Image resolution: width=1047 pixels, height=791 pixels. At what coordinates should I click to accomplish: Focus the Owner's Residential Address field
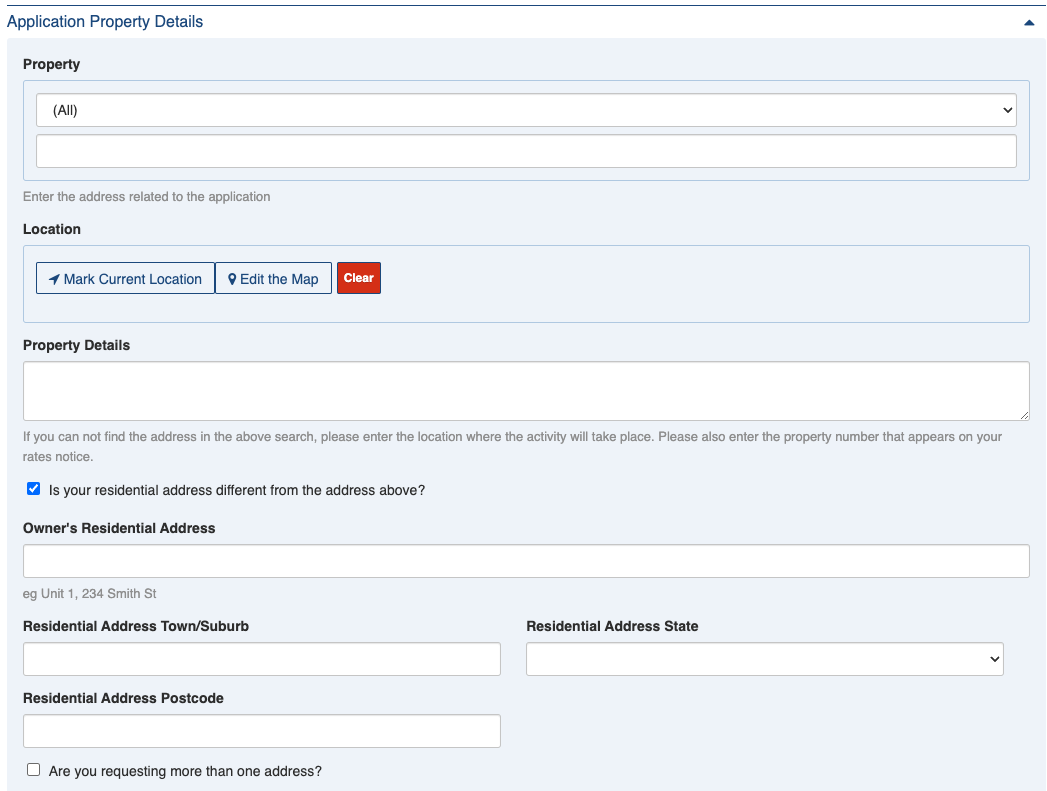(525, 561)
